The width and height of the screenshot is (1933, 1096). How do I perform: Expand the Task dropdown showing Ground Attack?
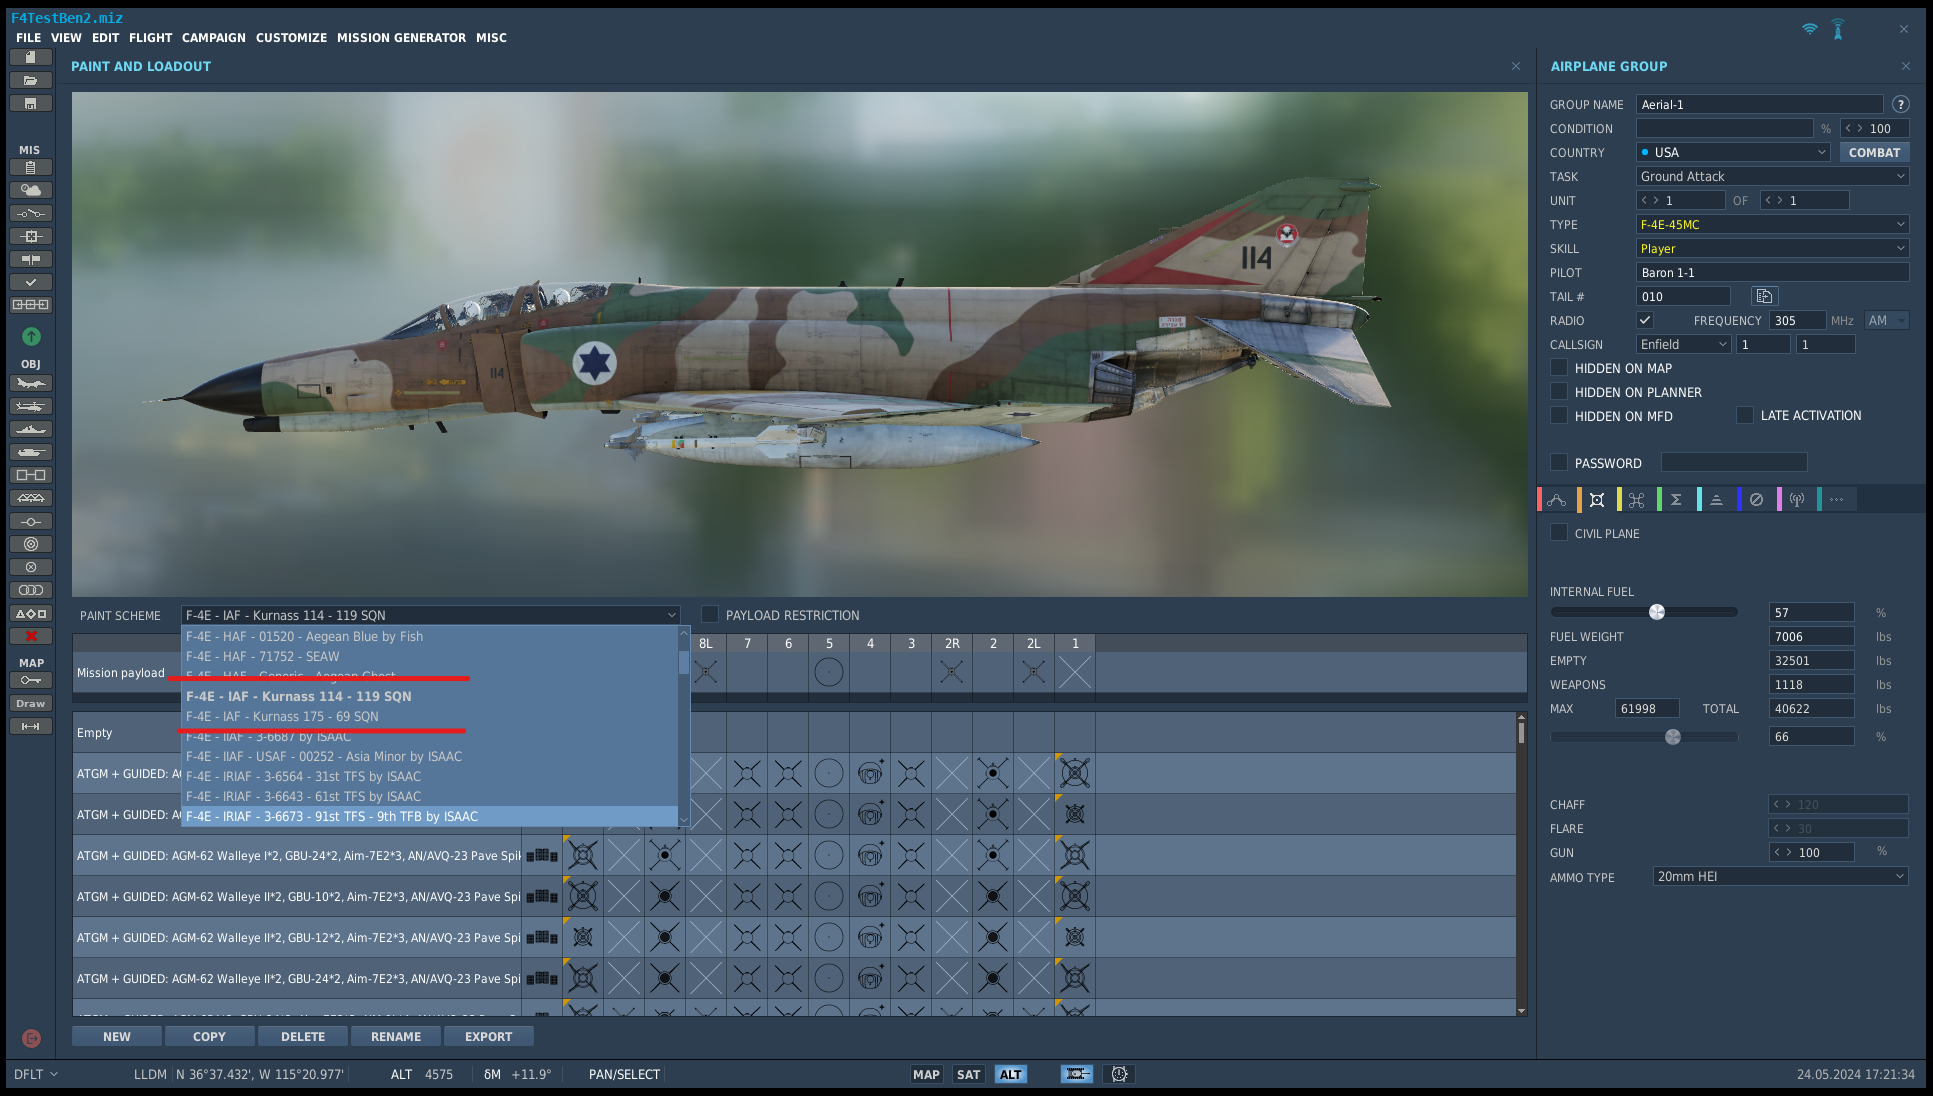(1772, 176)
